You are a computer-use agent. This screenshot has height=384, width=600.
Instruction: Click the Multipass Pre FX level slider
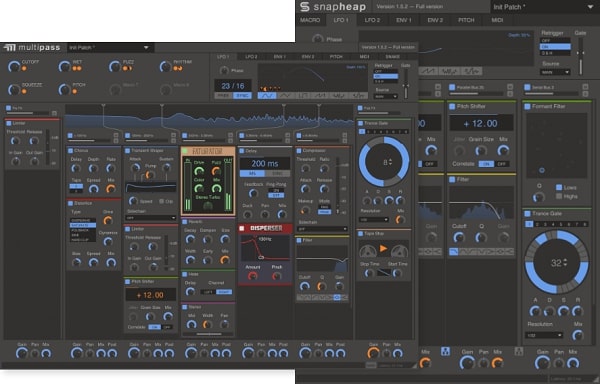point(27,113)
